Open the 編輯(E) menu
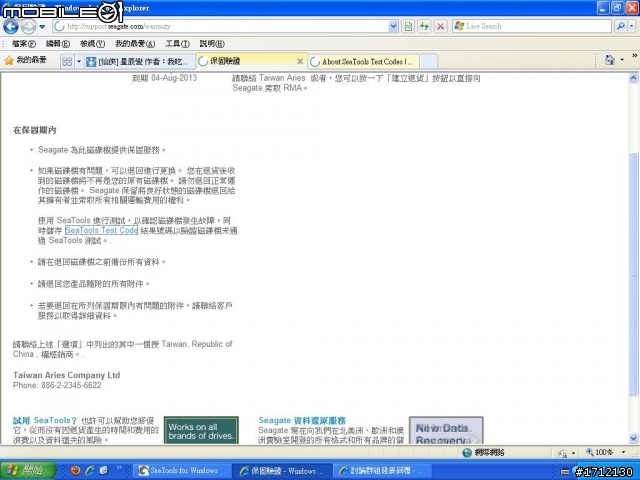This screenshot has height=480, width=640. tap(58, 44)
